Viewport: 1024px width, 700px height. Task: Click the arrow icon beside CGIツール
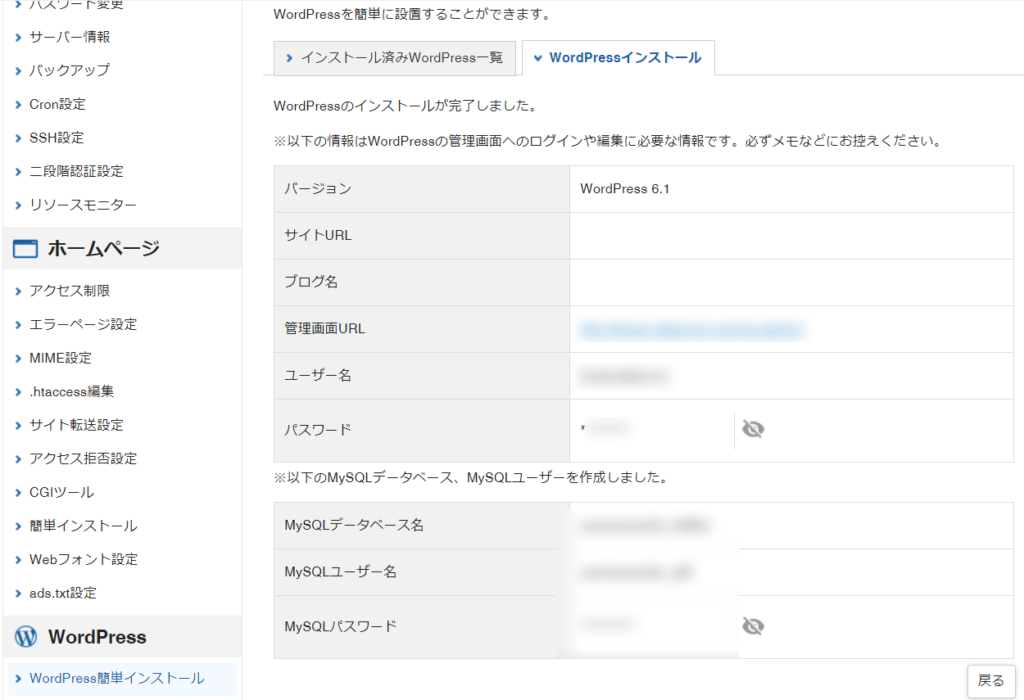18,493
